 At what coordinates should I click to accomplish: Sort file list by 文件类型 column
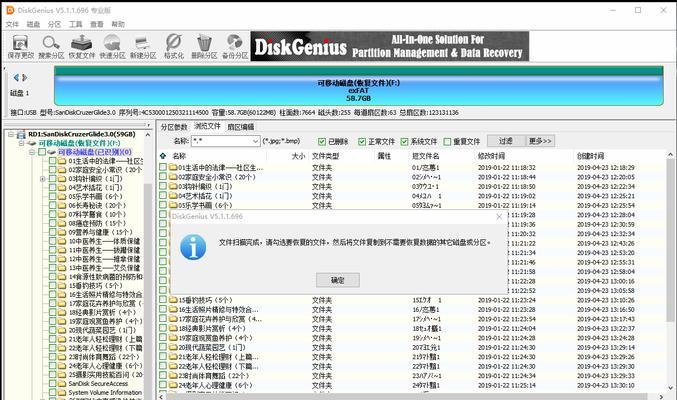click(326, 156)
